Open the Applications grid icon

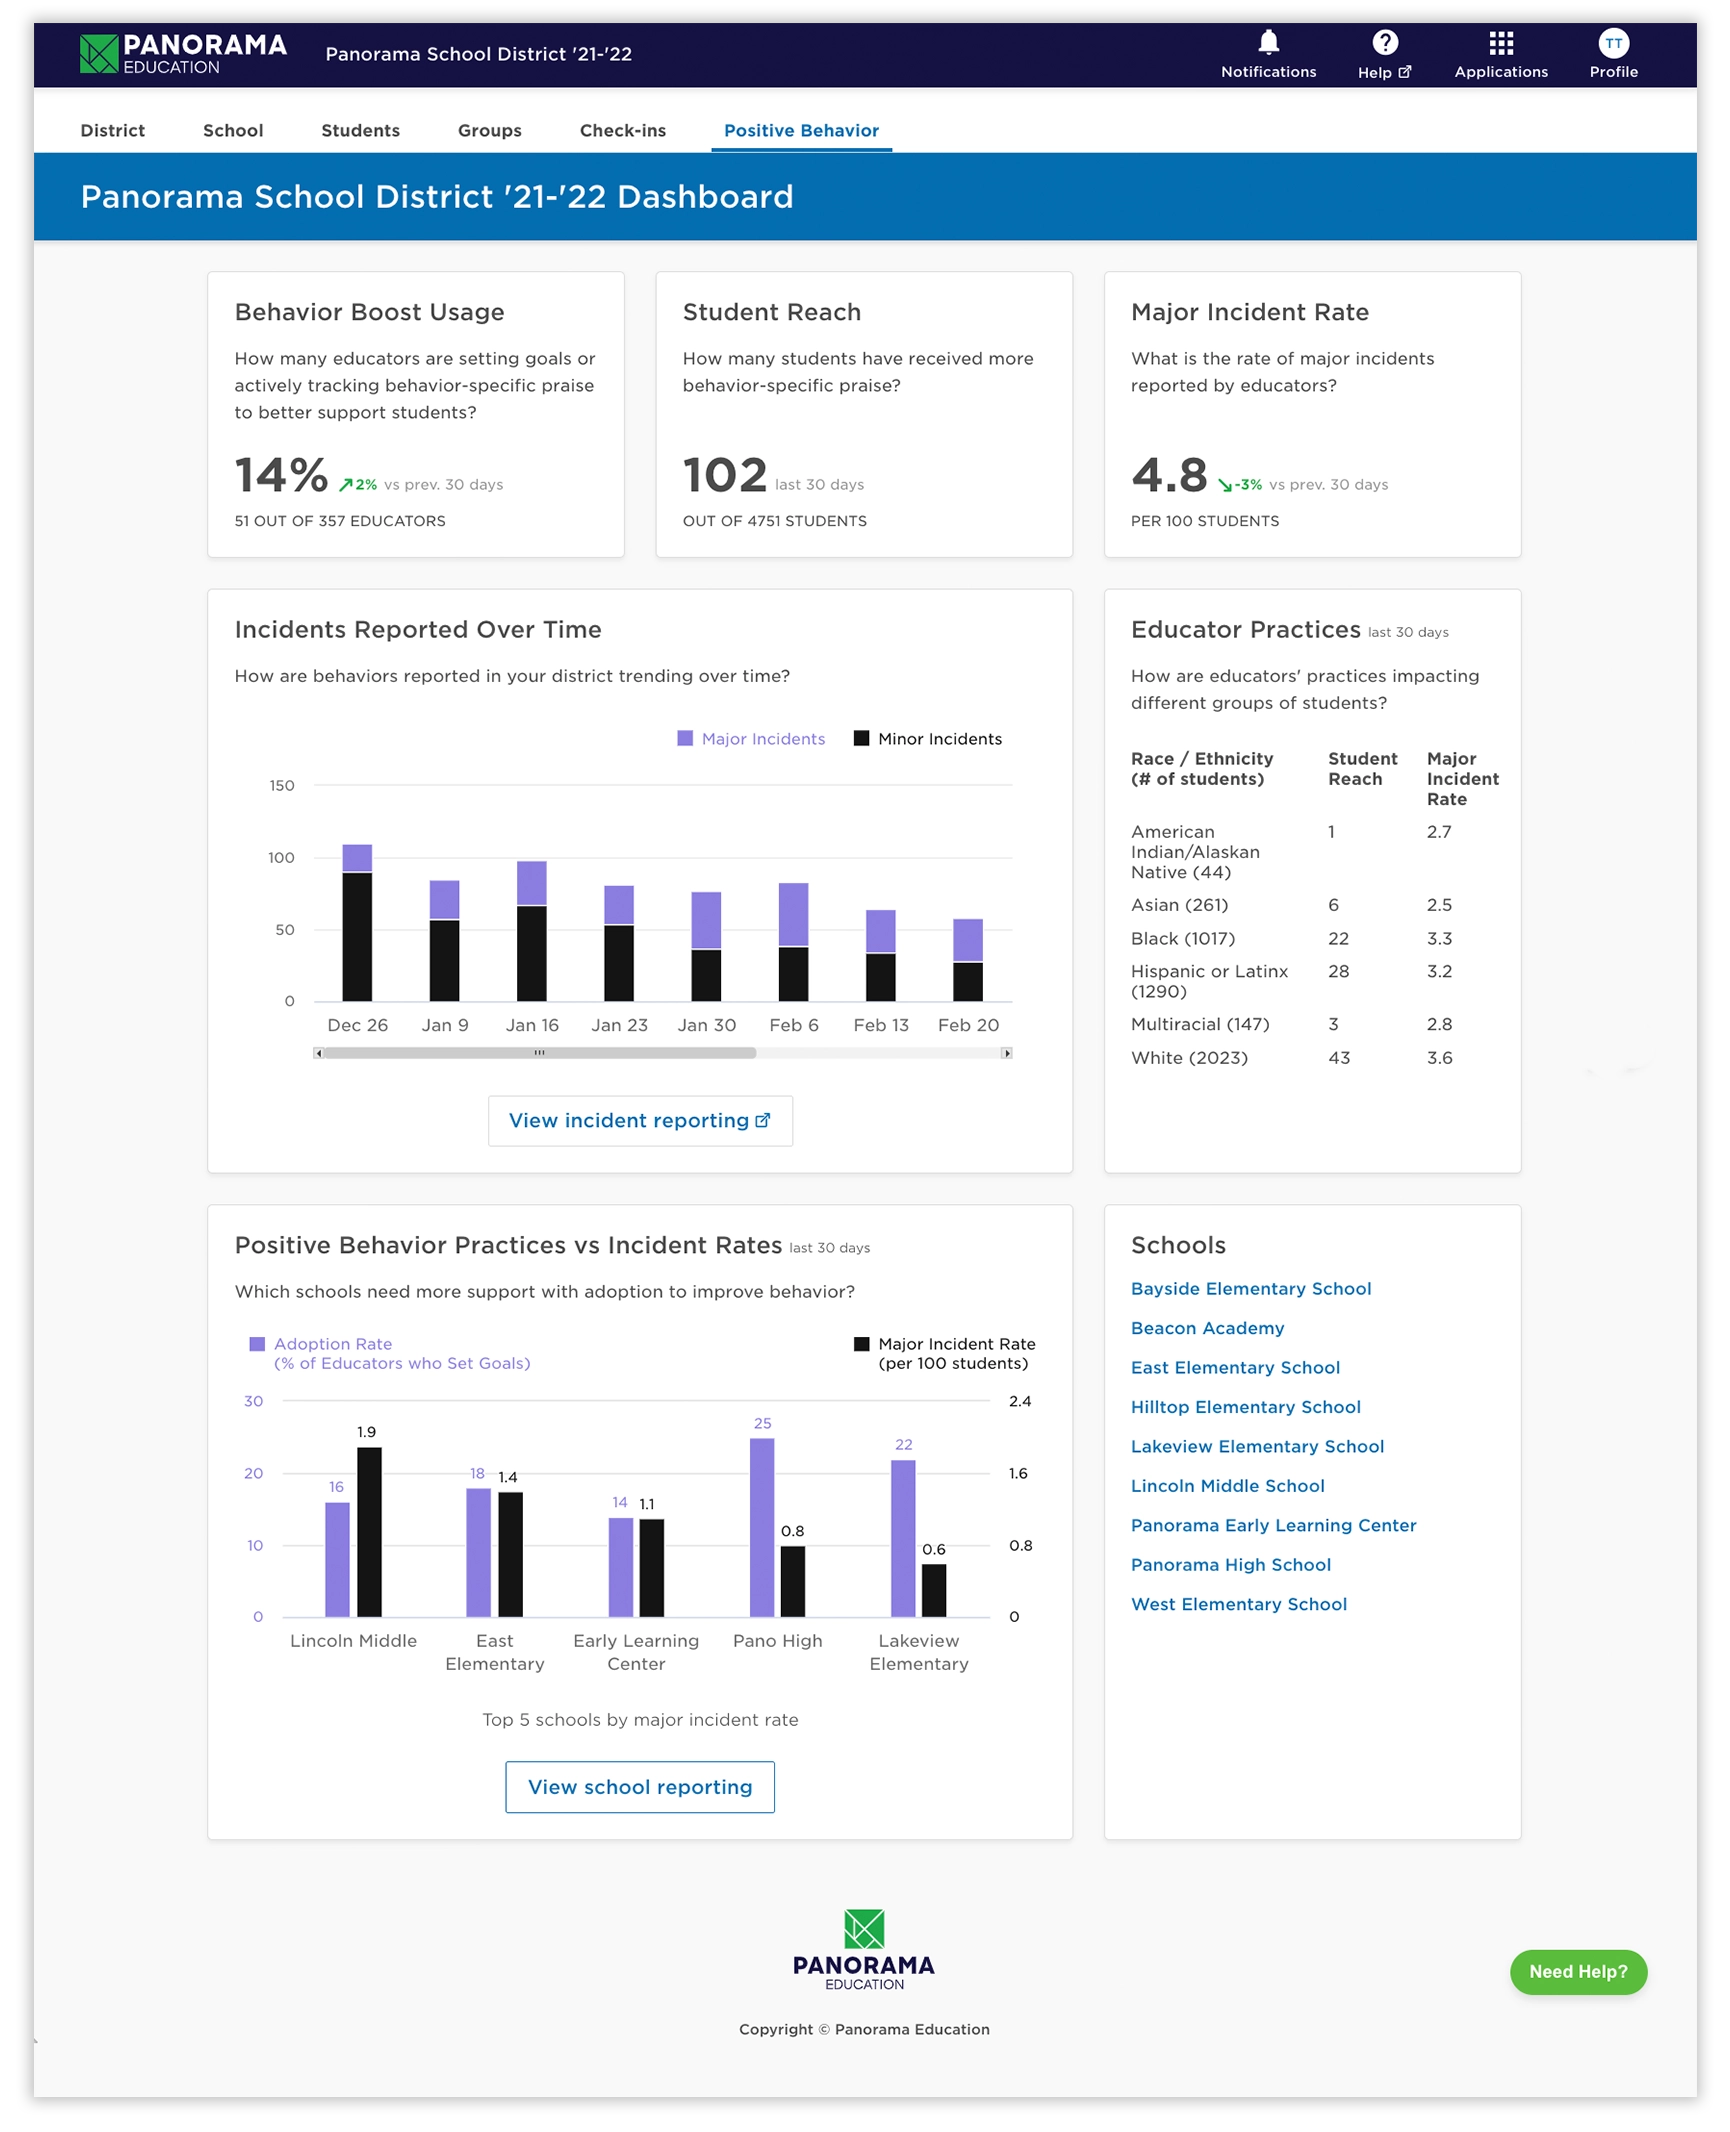(x=1500, y=43)
